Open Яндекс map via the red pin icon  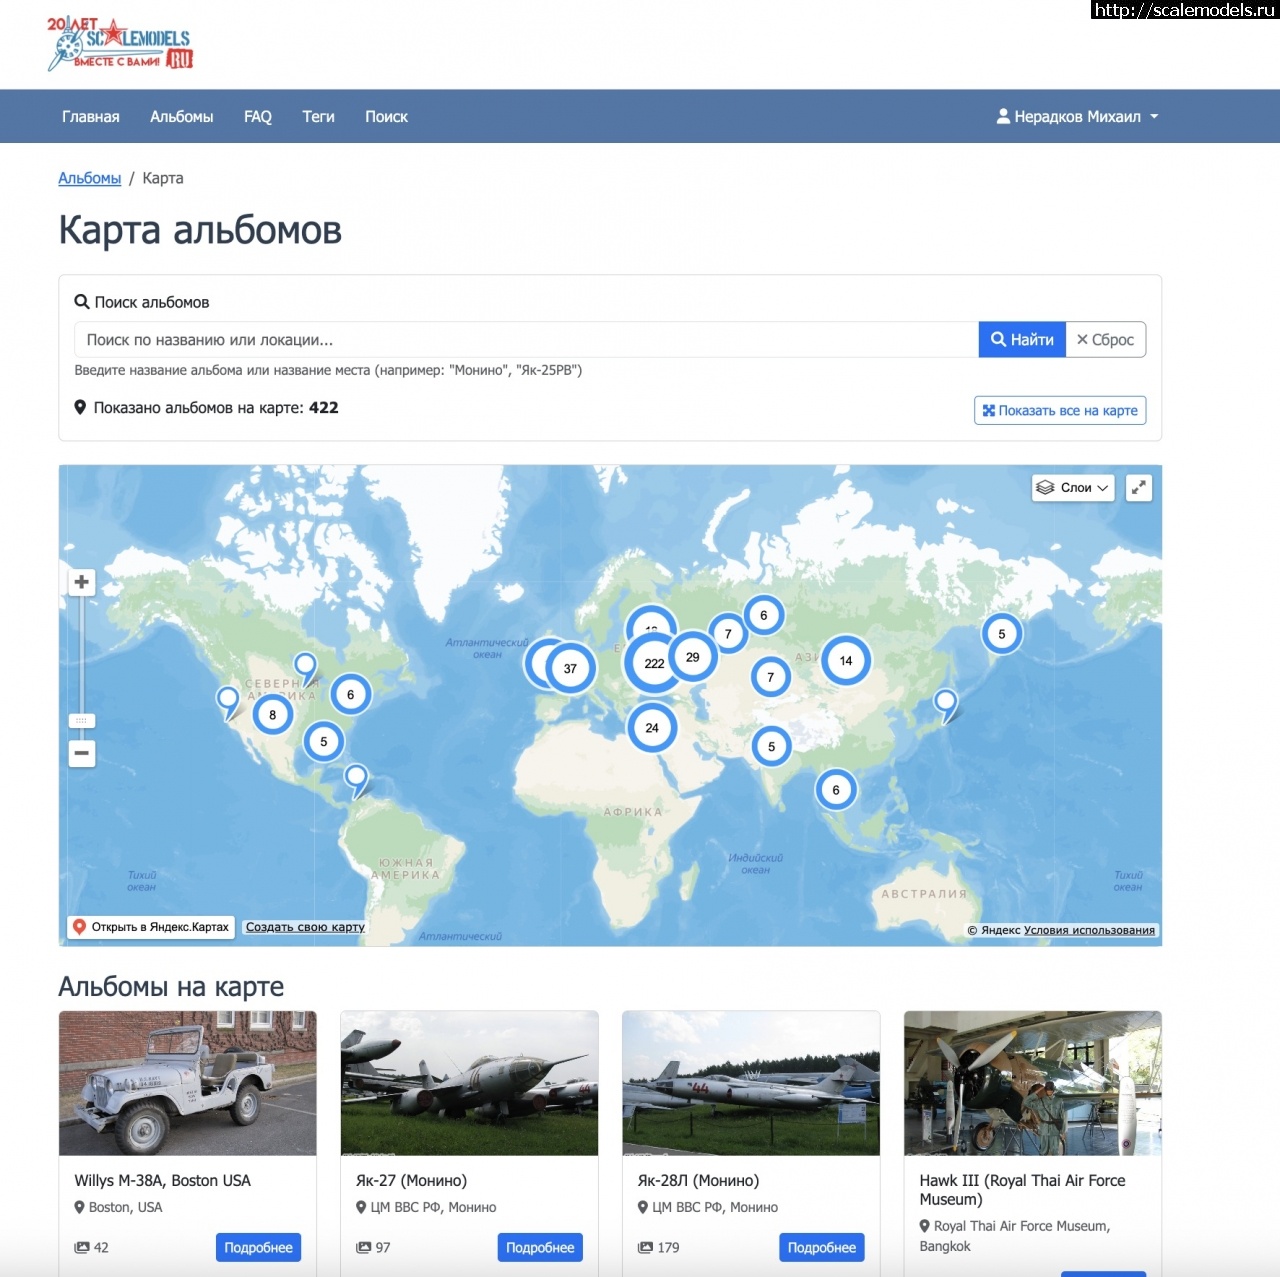pyautogui.click(x=79, y=926)
